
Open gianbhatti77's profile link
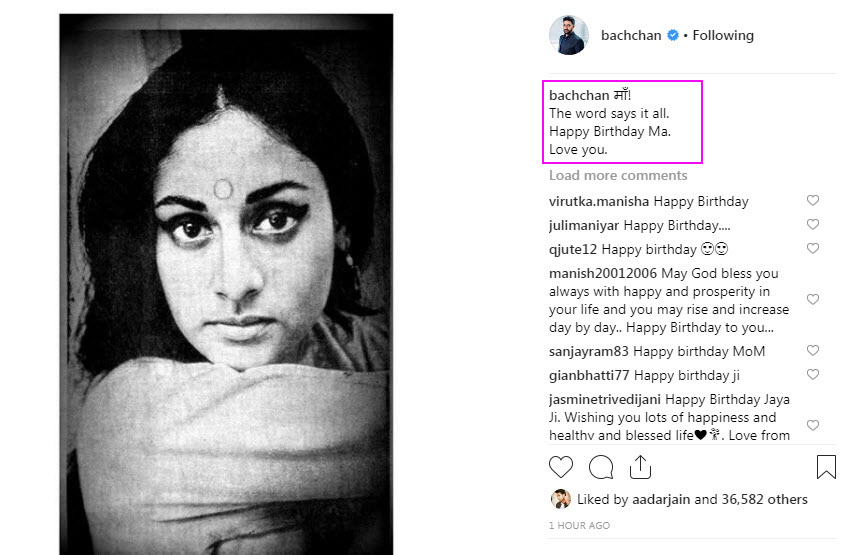pyautogui.click(x=589, y=375)
